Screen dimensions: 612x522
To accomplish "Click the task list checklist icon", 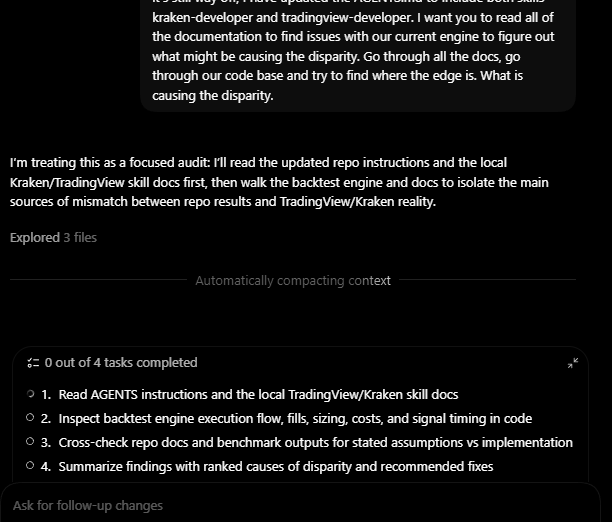I will [33, 363].
